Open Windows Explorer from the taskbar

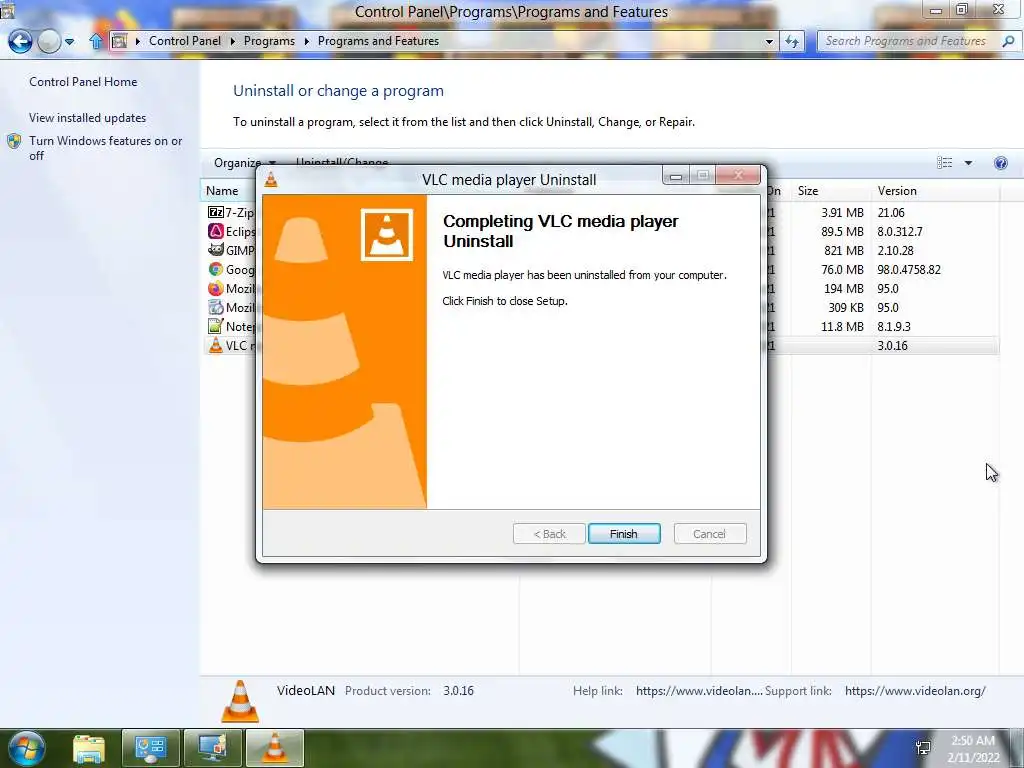[x=89, y=748]
